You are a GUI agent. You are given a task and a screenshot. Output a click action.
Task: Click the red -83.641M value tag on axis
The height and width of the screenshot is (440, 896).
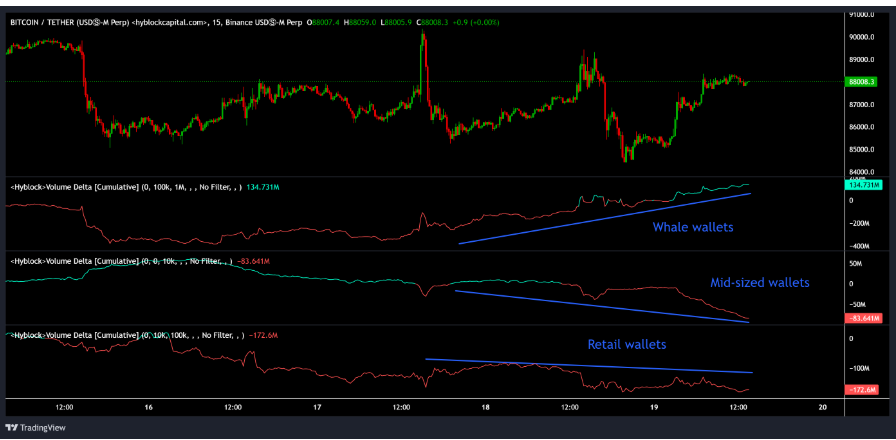pos(862,318)
